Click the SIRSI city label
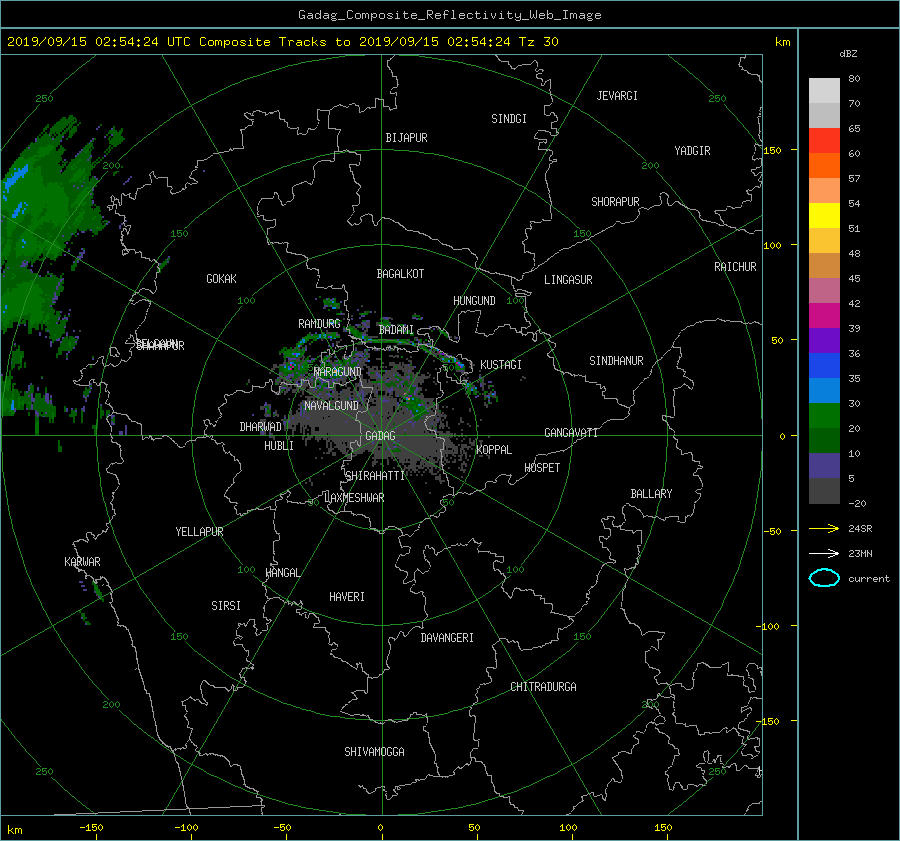The width and height of the screenshot is (900, 841). tap(226, 606)
